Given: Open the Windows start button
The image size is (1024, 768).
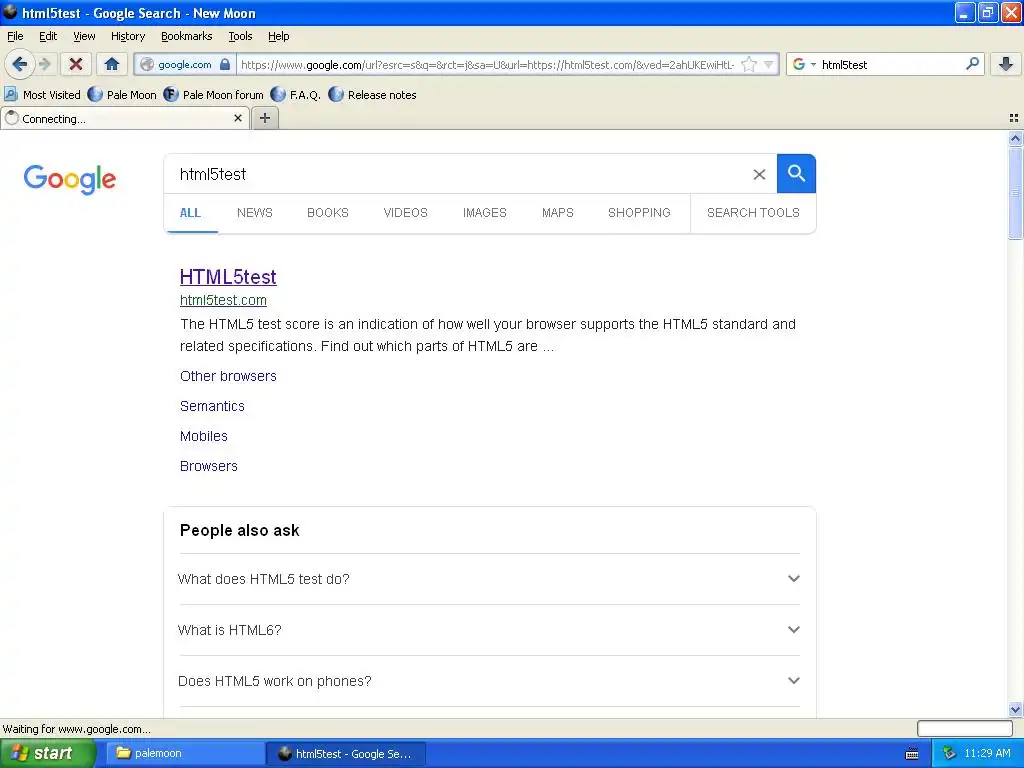Looking at the screenshot, I should [48, 753].
